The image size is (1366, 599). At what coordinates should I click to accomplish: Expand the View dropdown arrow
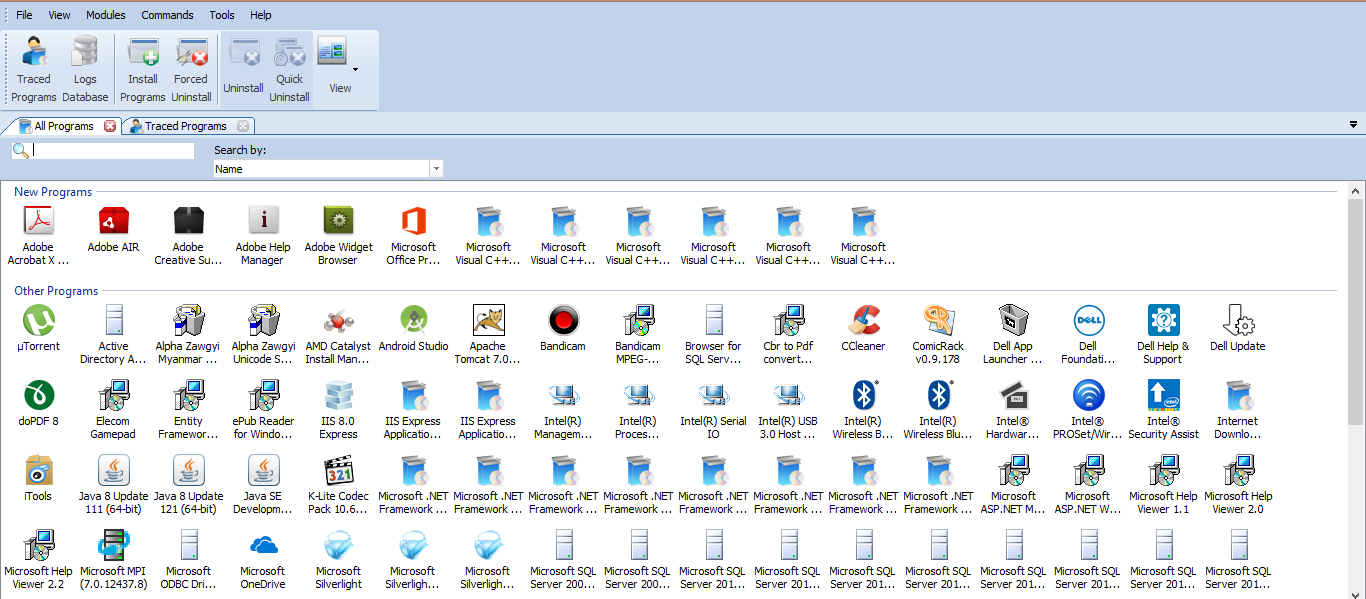coord(356,69)
